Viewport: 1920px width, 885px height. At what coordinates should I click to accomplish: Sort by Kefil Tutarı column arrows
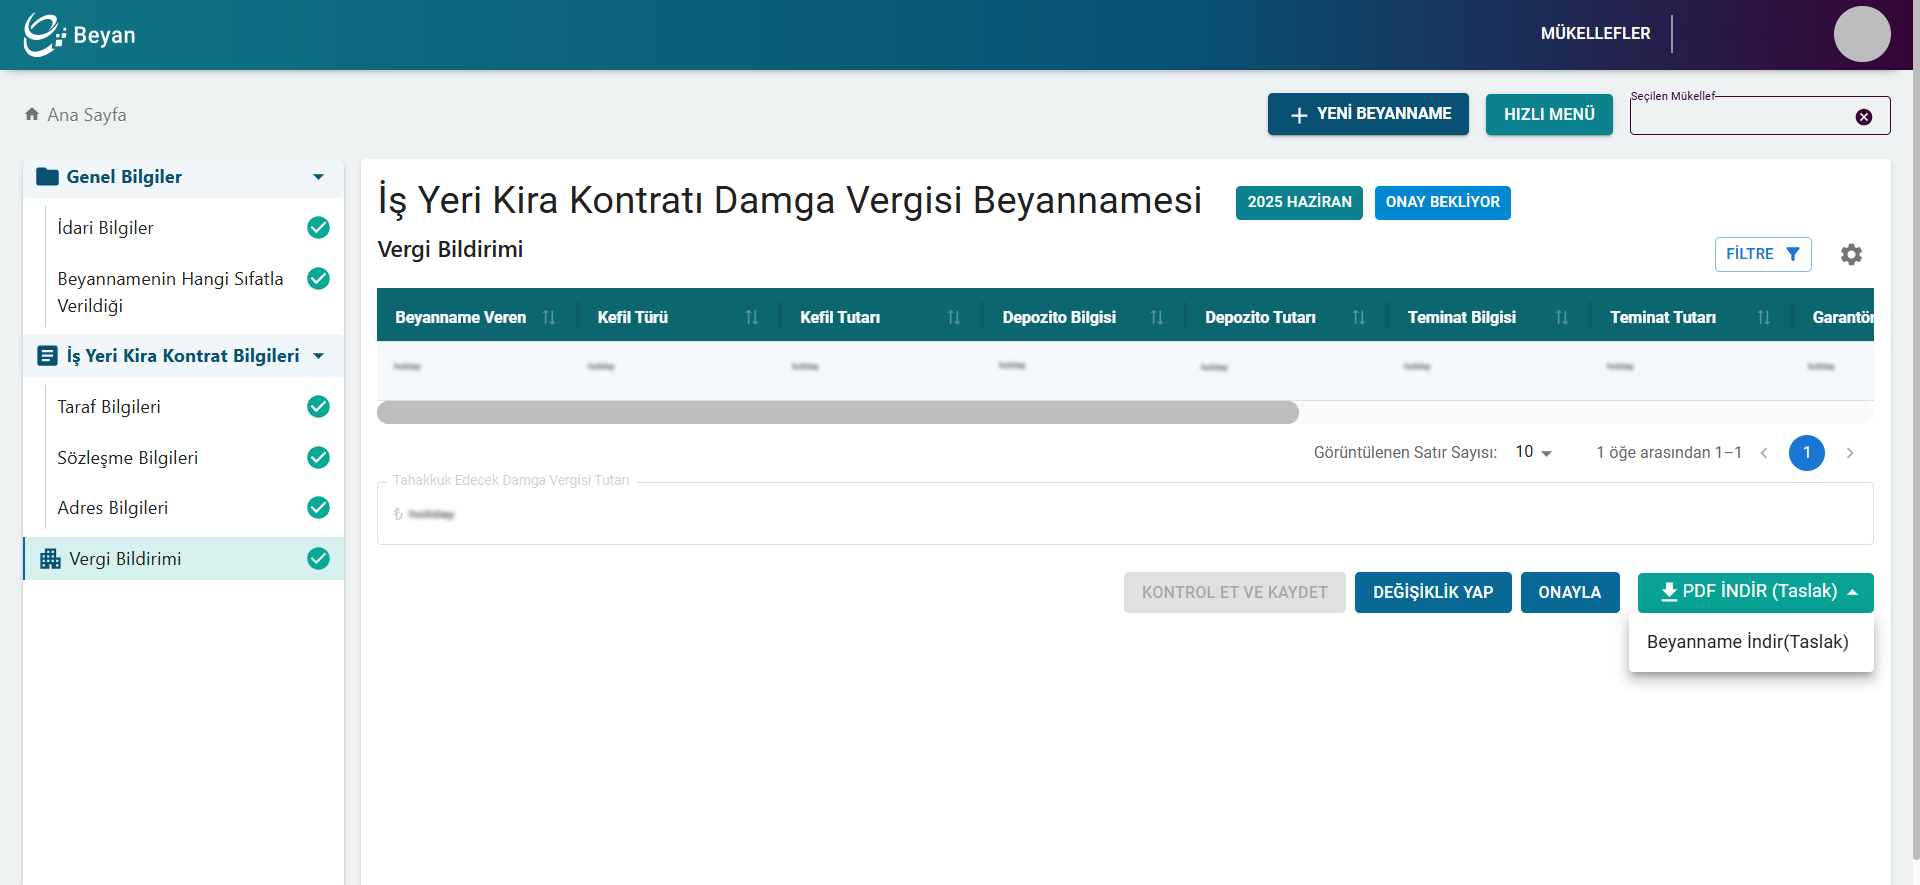[x=954, y=317]
